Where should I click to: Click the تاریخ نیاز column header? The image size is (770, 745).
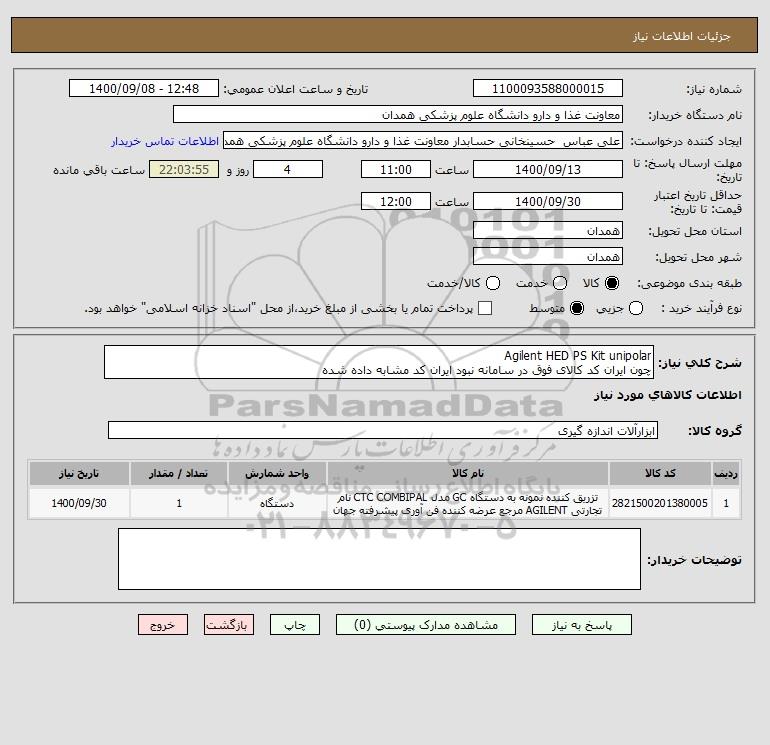[x=79, y=473]
